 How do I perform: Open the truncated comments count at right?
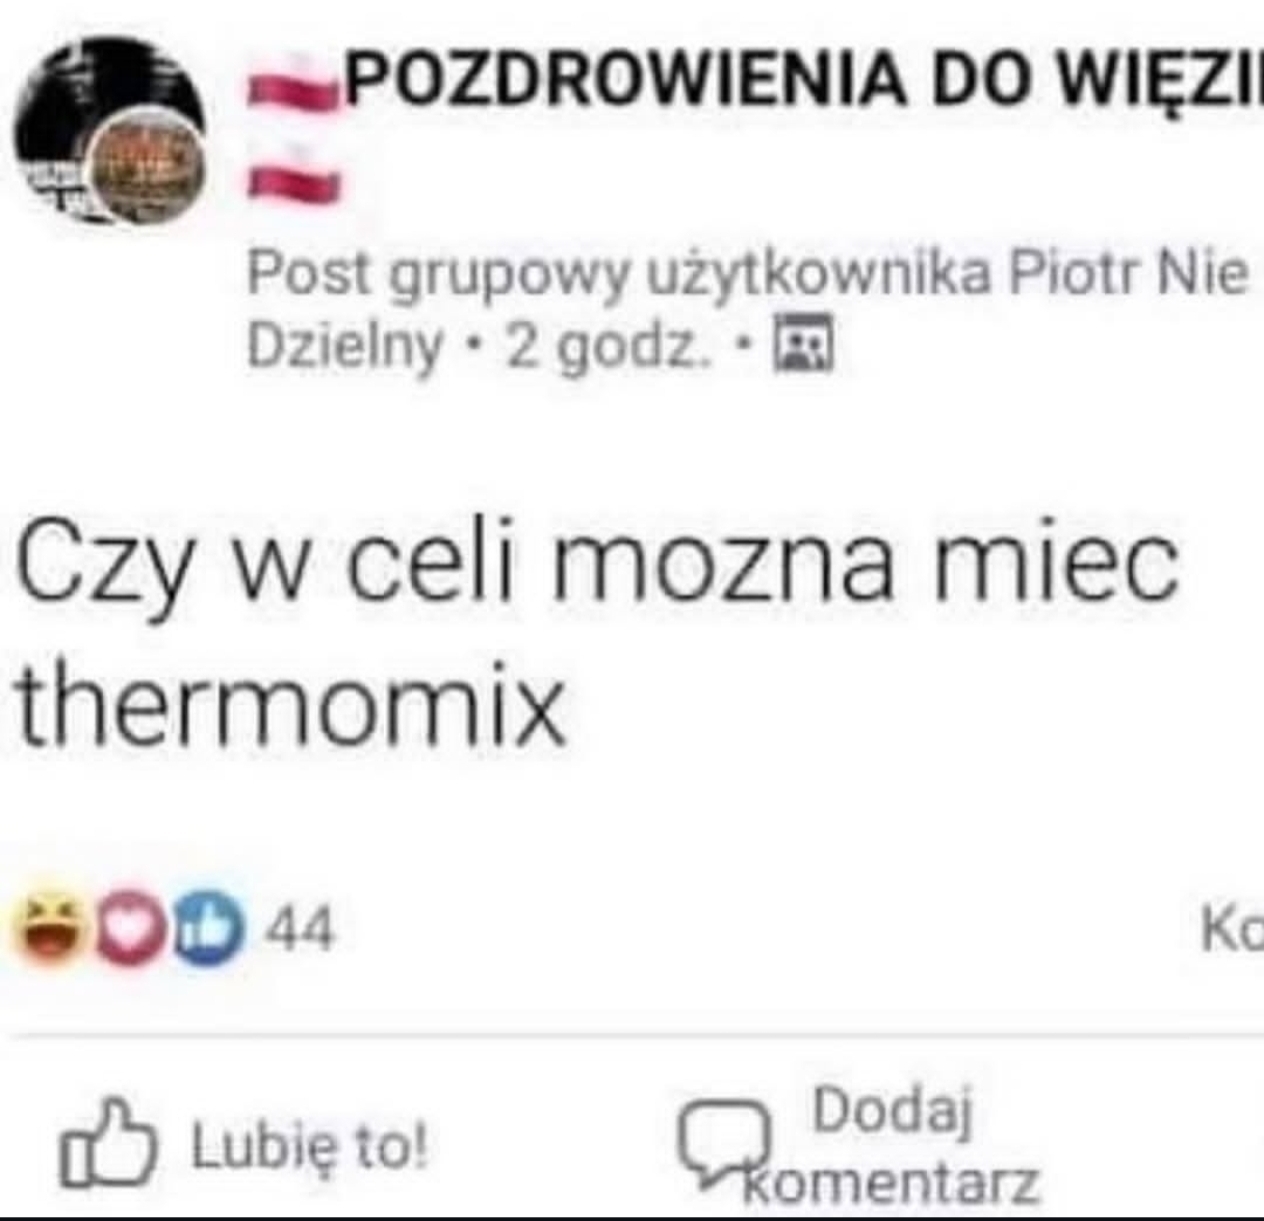pyautogui.click(x=1232, y=930)
